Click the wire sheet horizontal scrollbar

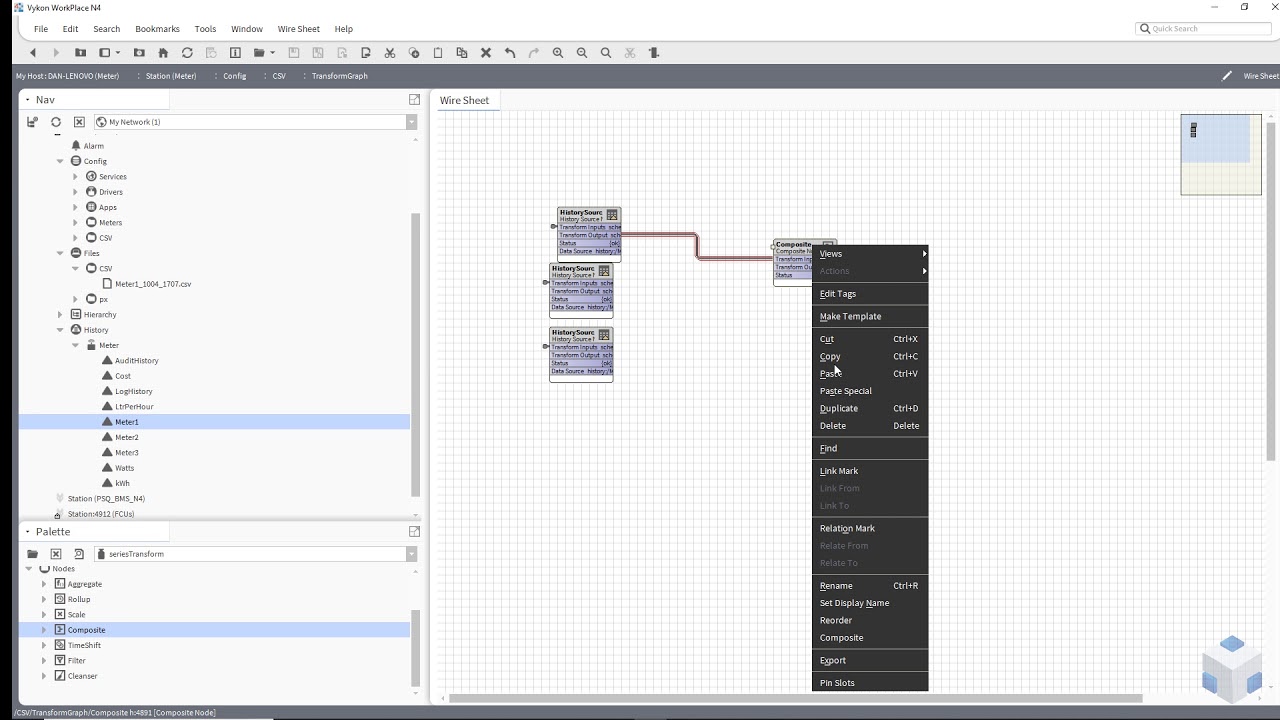[x=796, y=698]
